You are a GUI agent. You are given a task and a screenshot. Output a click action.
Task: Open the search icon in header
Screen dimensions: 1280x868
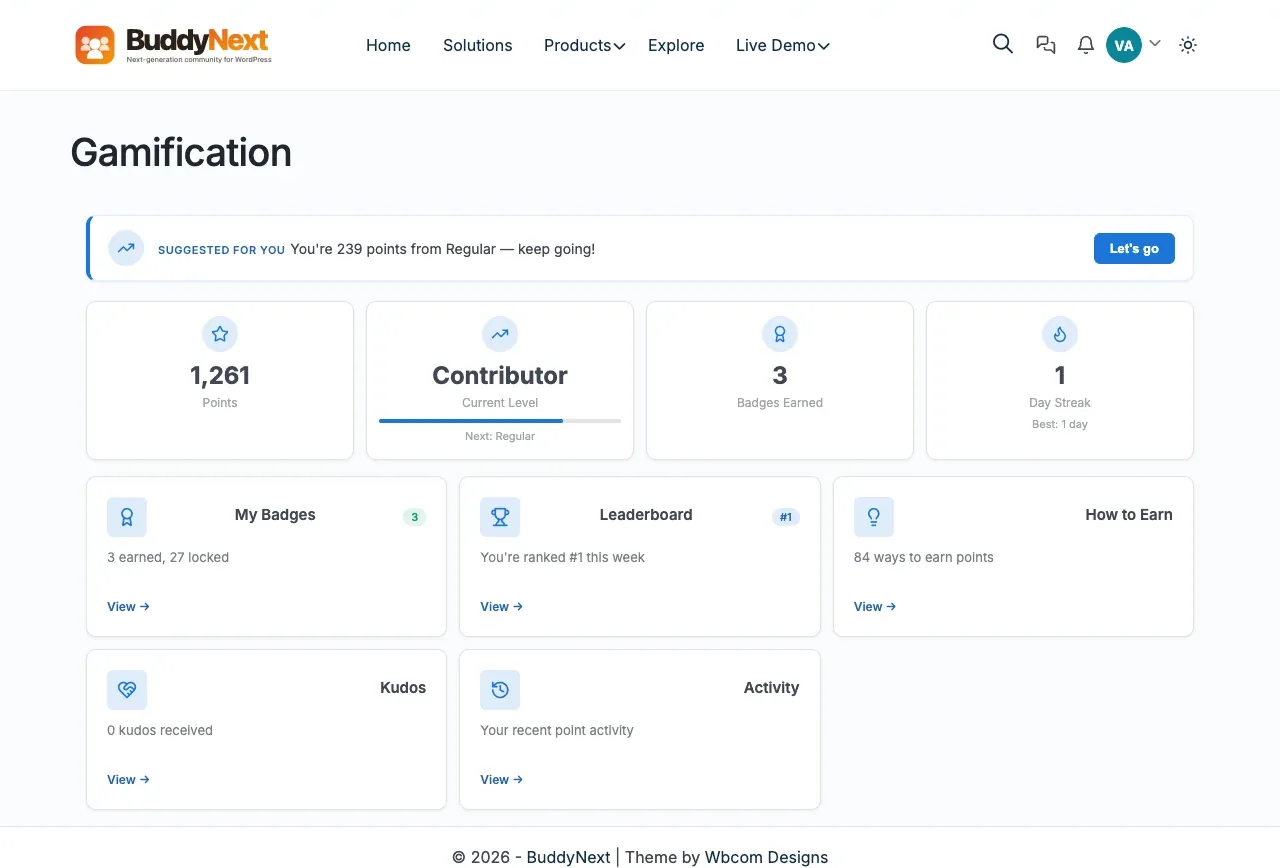click(x=1003, y=44)
